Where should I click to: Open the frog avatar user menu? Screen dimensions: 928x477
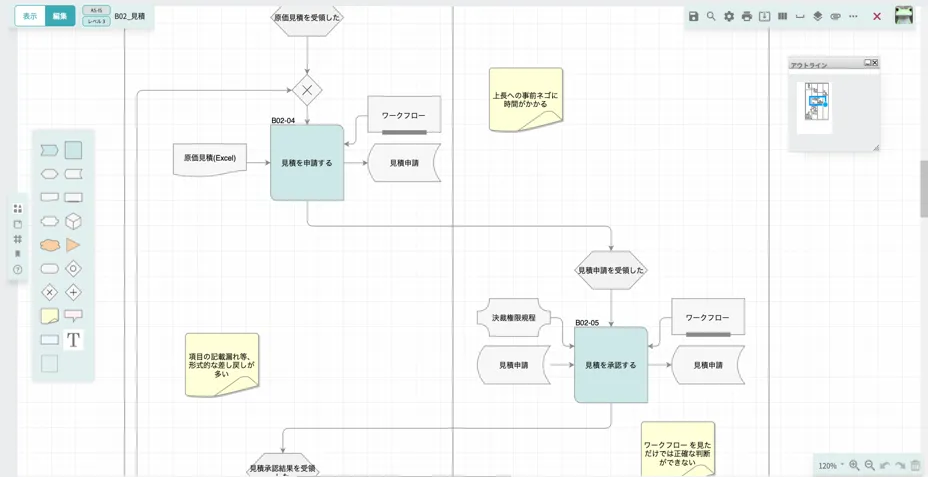pyautogui.click(x=904, y=15)
